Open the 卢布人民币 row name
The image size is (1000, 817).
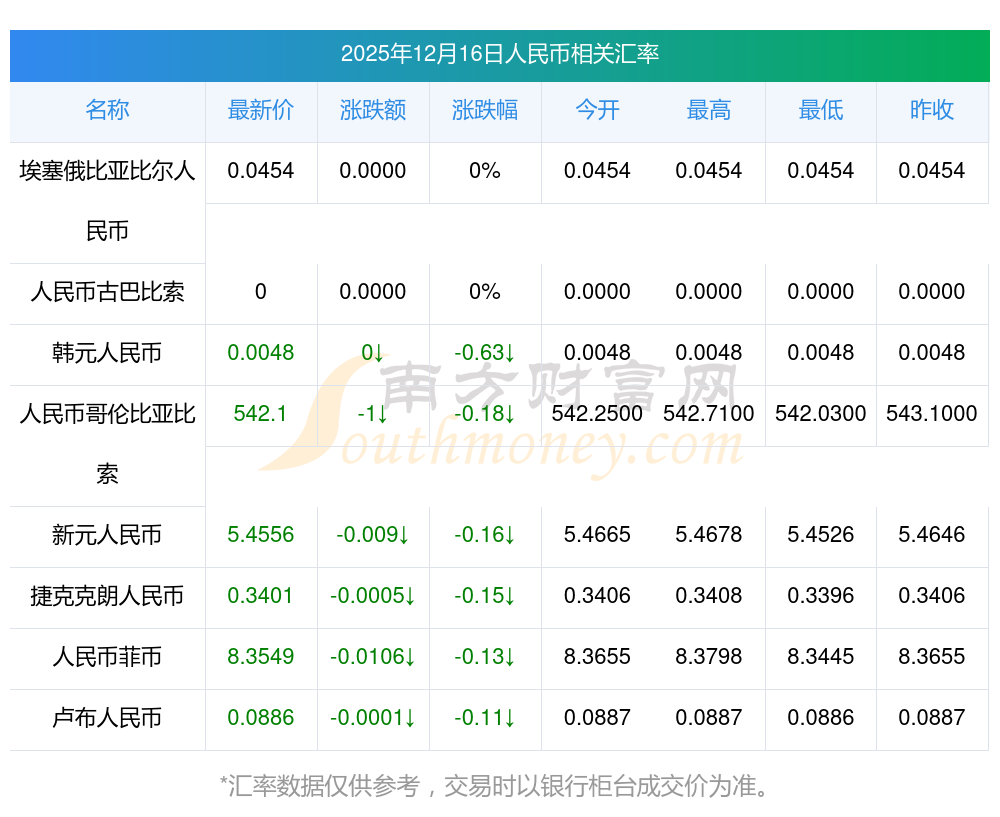pos(107,718)
